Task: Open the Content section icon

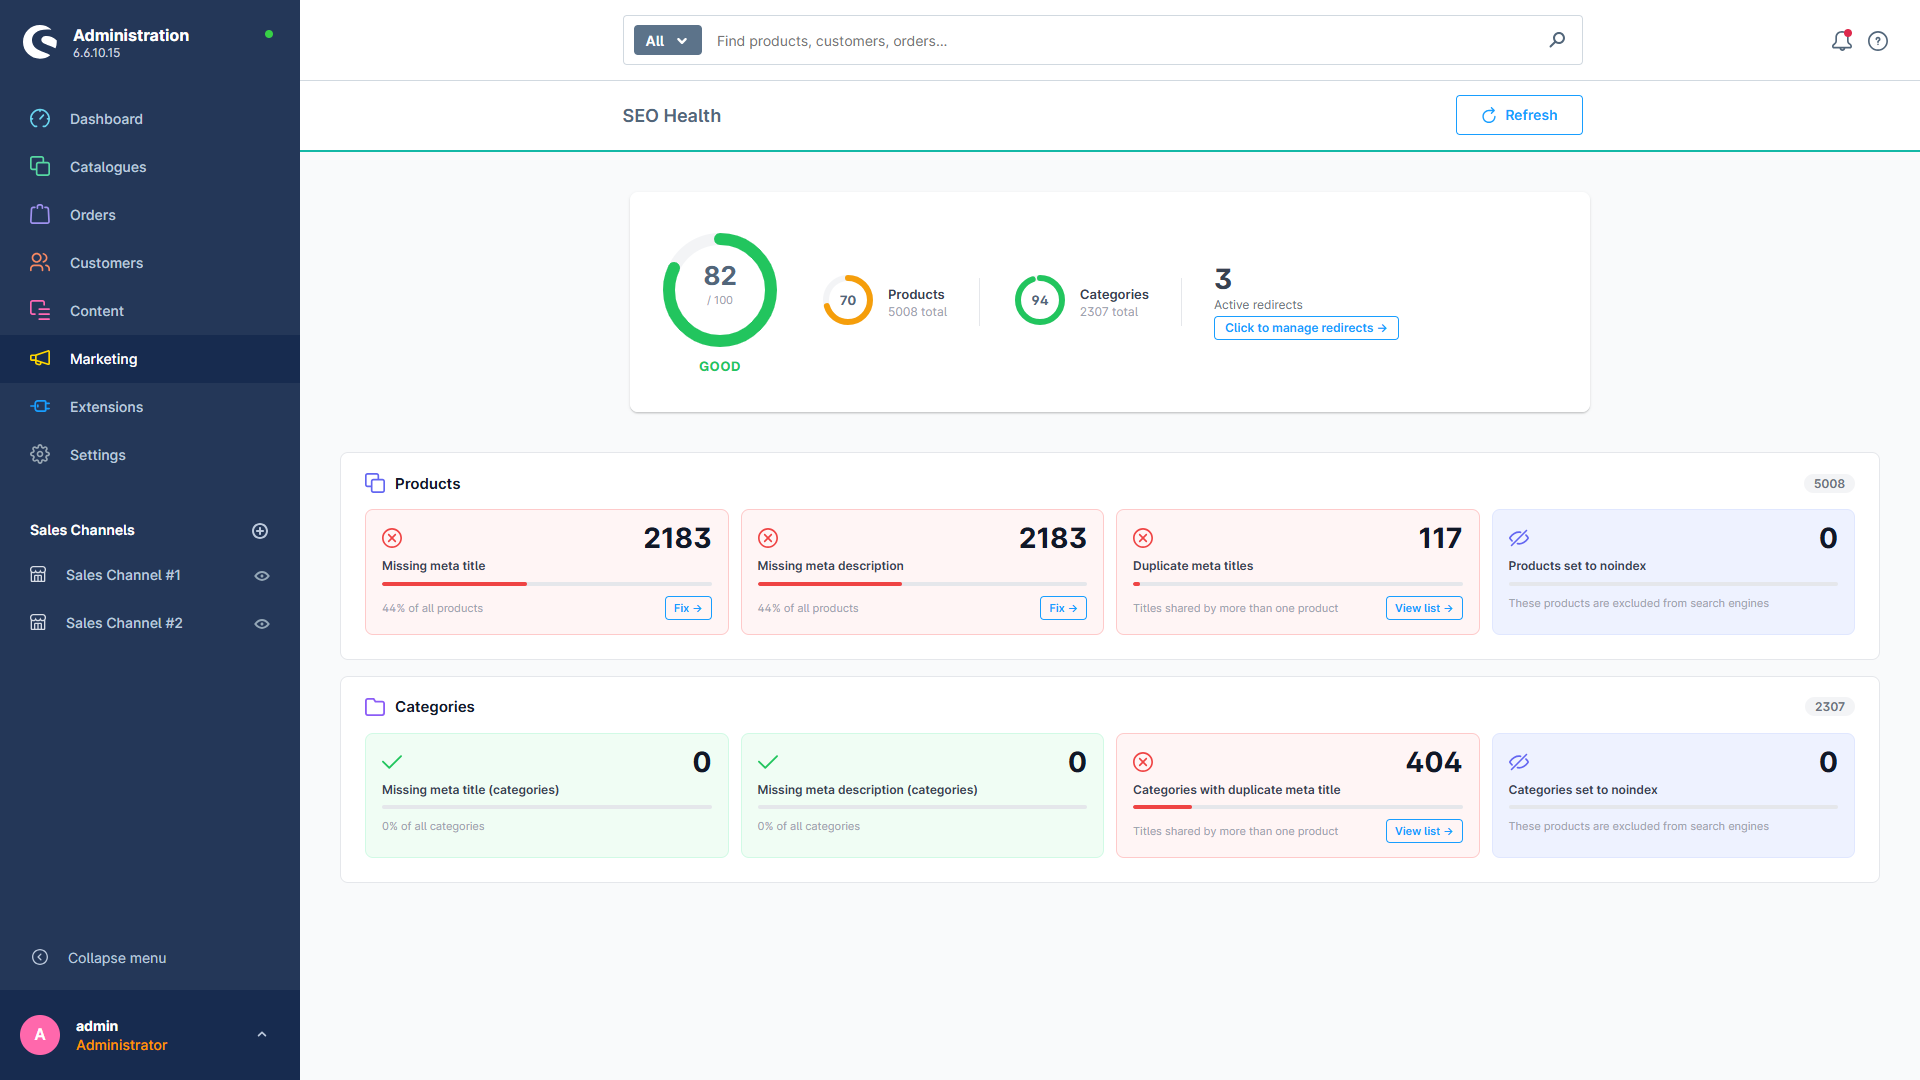Action: click(x=40, y=310)
